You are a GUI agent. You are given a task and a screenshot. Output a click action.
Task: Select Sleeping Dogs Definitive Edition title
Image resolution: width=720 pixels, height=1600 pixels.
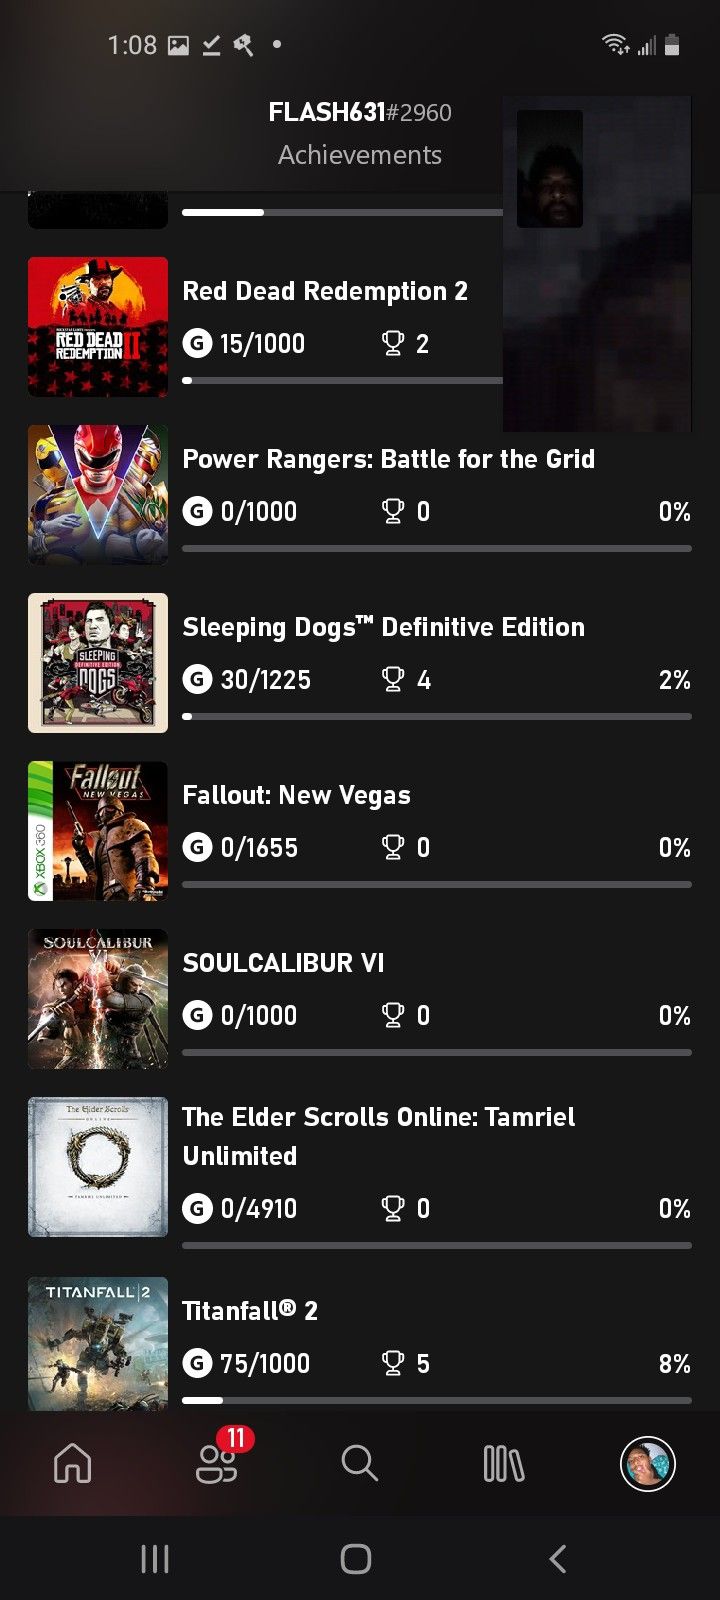(383, 627)
